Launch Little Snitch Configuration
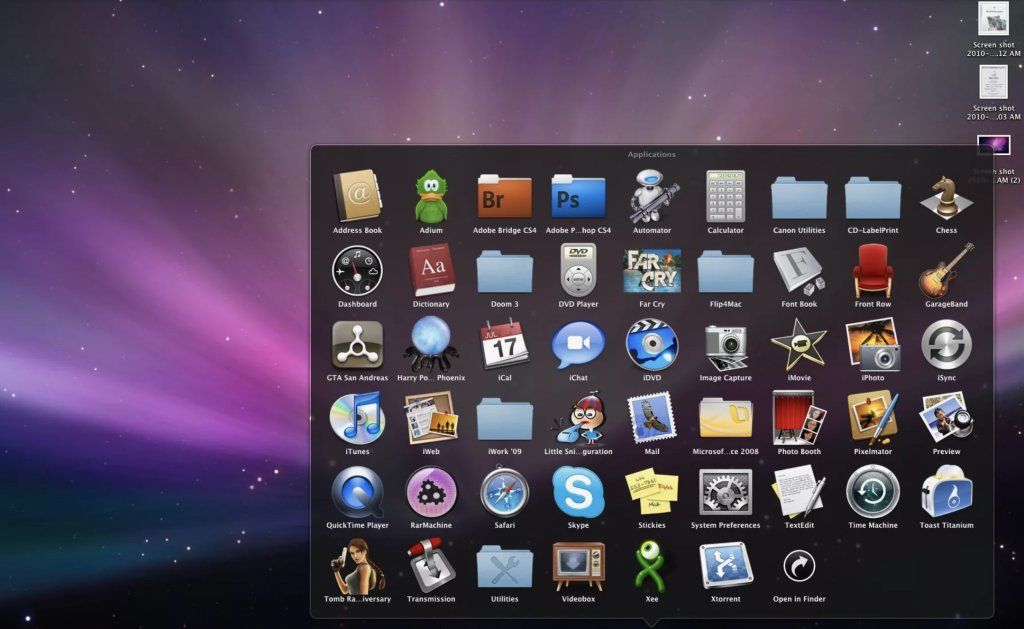 578,418
